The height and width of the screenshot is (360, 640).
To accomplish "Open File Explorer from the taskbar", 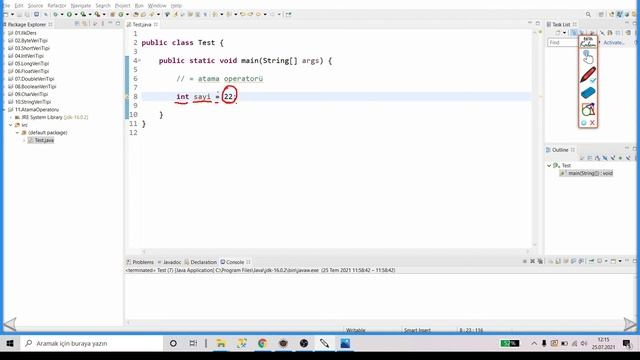I will pos(221,343).
